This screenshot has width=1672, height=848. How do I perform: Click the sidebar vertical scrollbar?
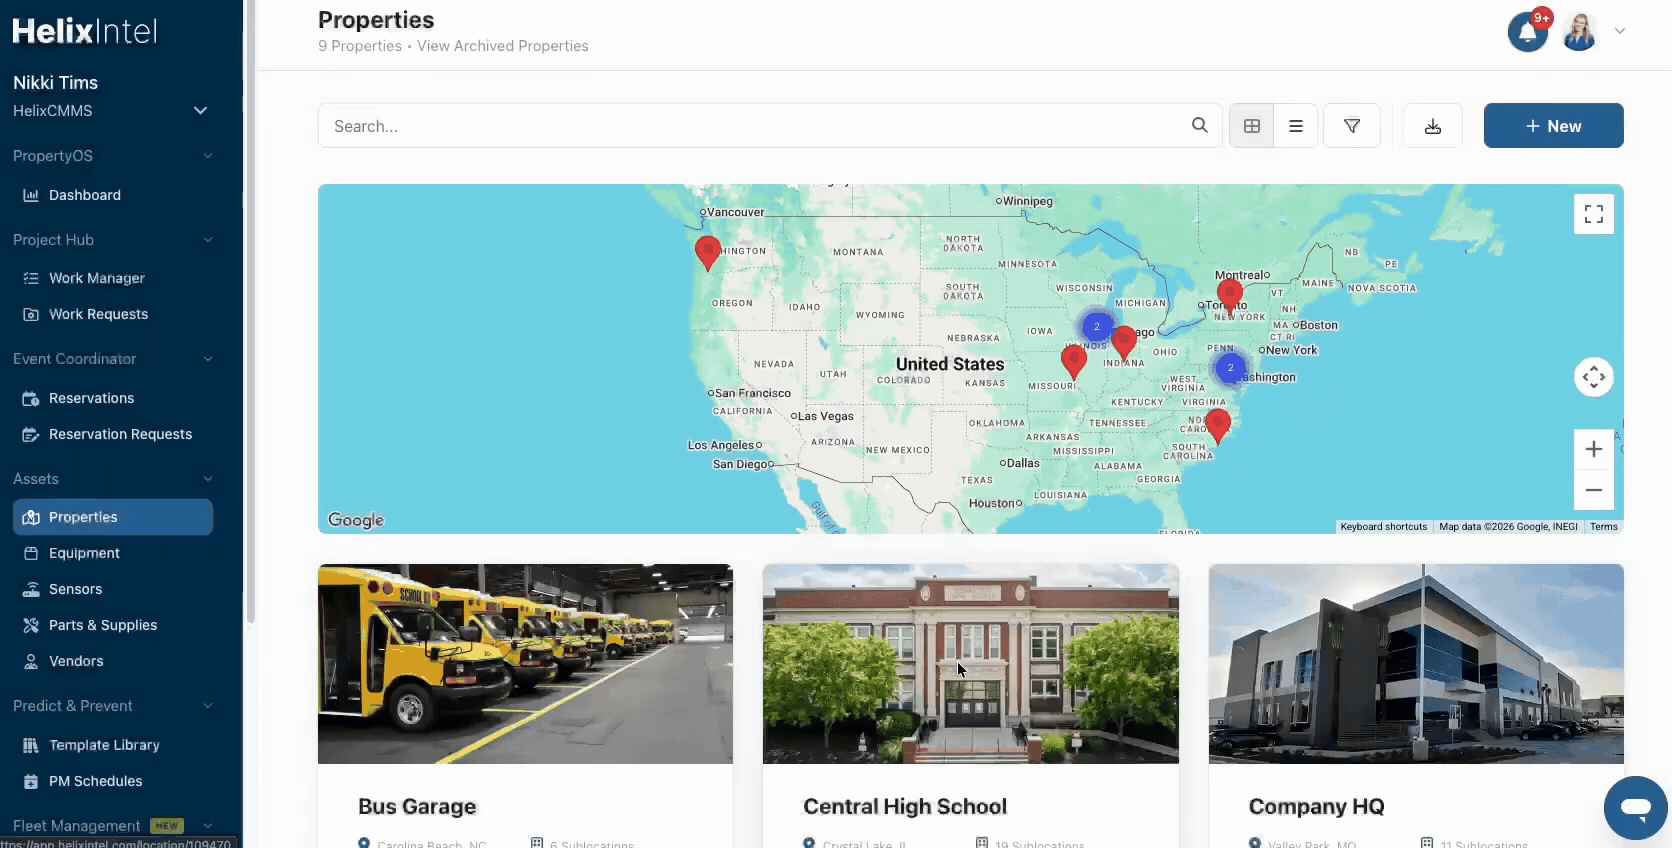click(250, 312)
